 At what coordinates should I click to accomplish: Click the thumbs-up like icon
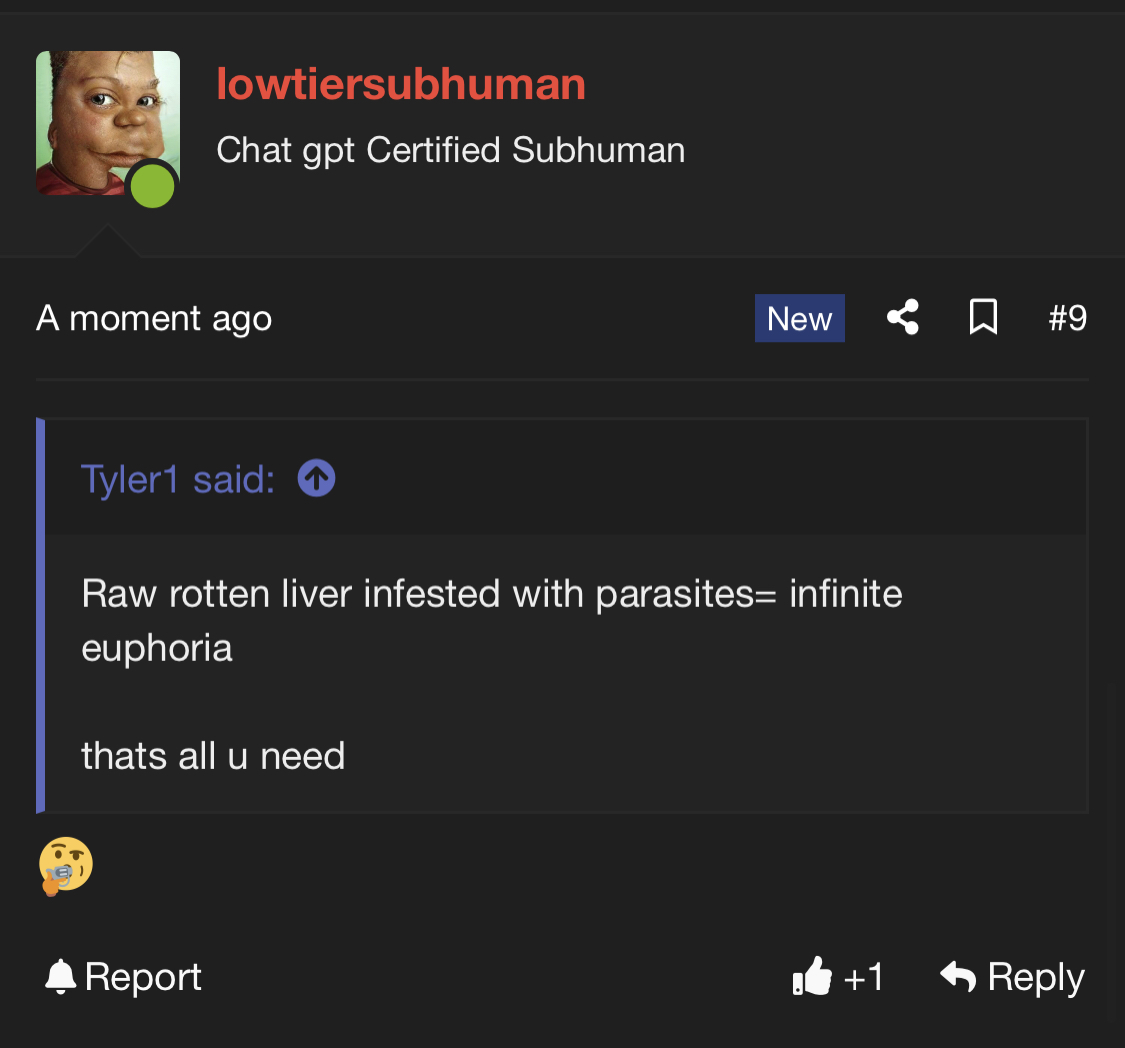tap(811, 976)
